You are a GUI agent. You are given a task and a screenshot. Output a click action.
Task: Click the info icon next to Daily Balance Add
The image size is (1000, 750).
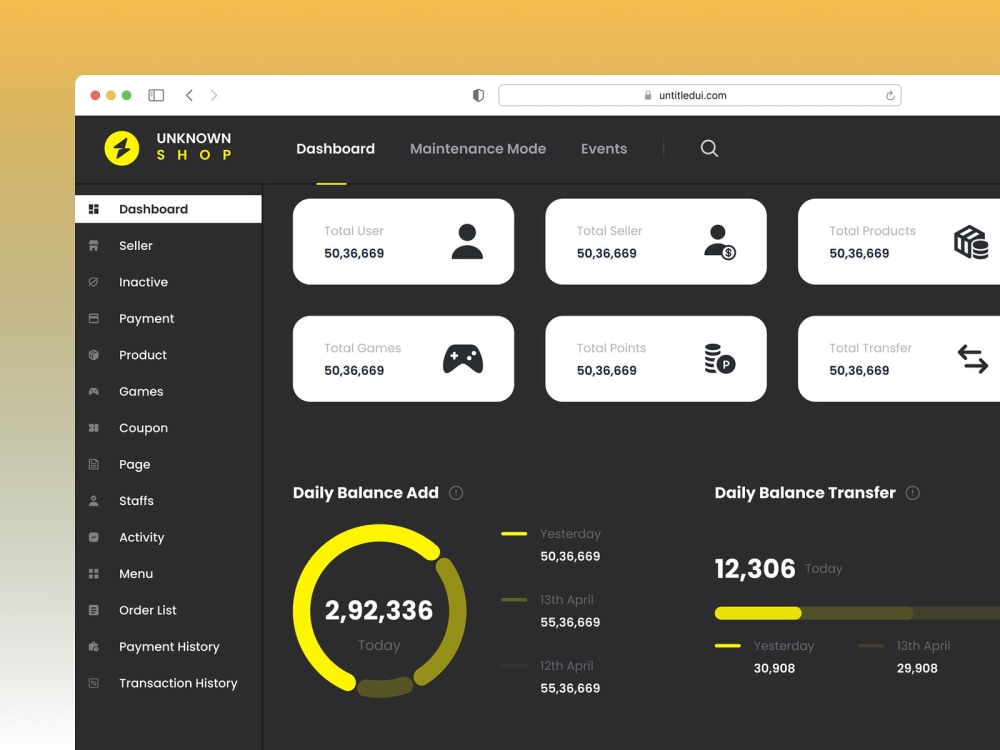coord(457,492)
